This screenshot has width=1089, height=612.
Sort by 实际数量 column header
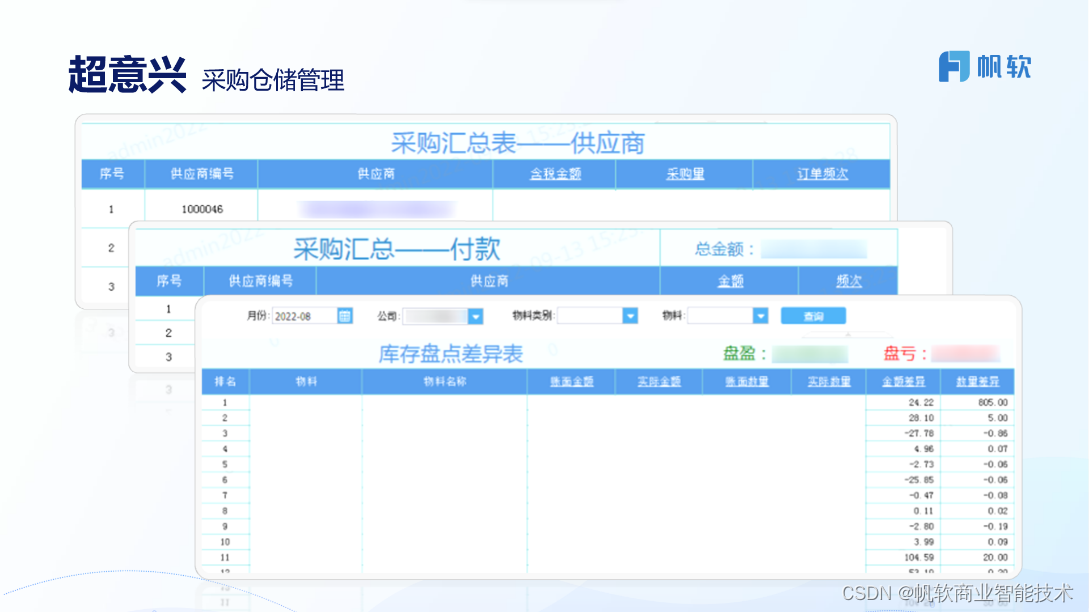coord(829,381)
